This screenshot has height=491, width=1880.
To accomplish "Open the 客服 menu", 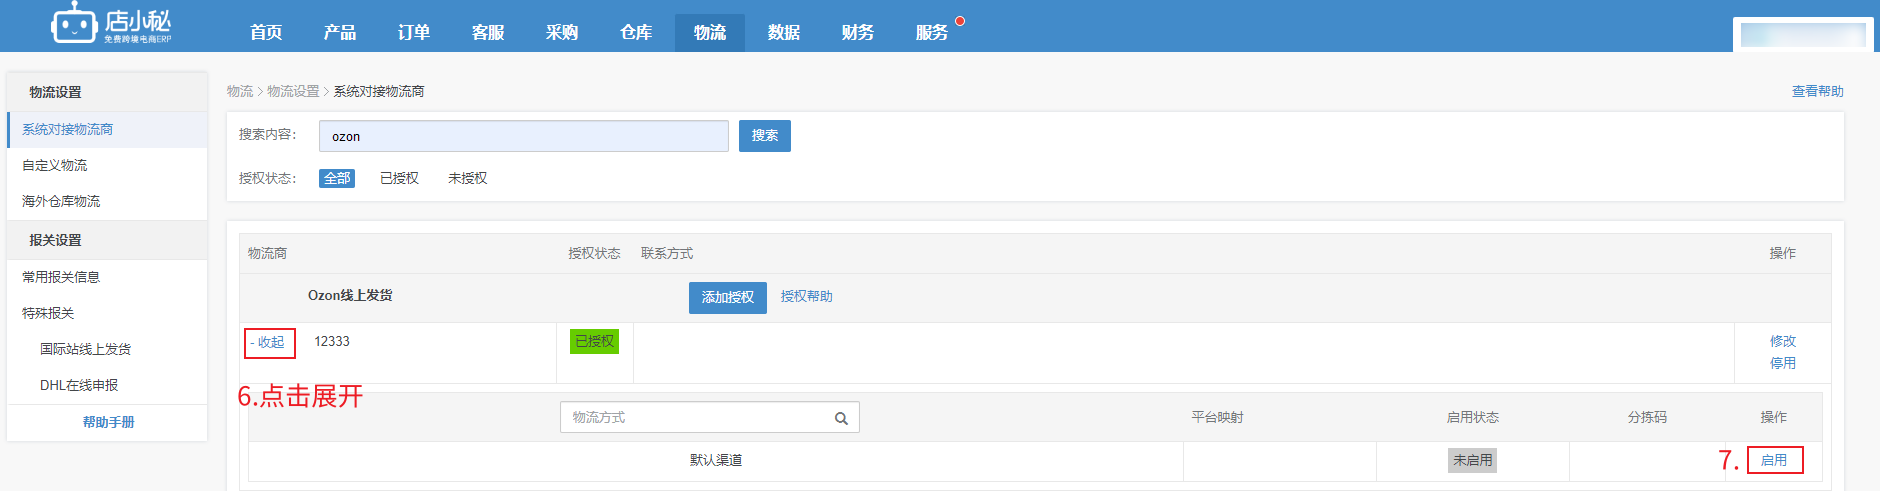I will [488, 32].
